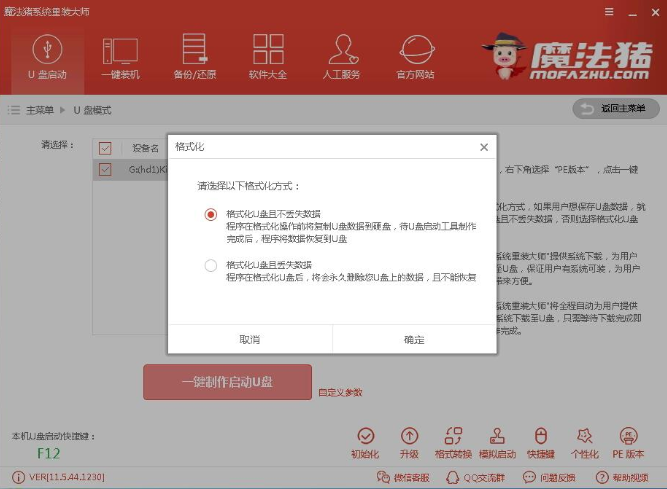667x489 pixels.
Task: Open 微信客服 WeChat support
Action: (403, 478)
